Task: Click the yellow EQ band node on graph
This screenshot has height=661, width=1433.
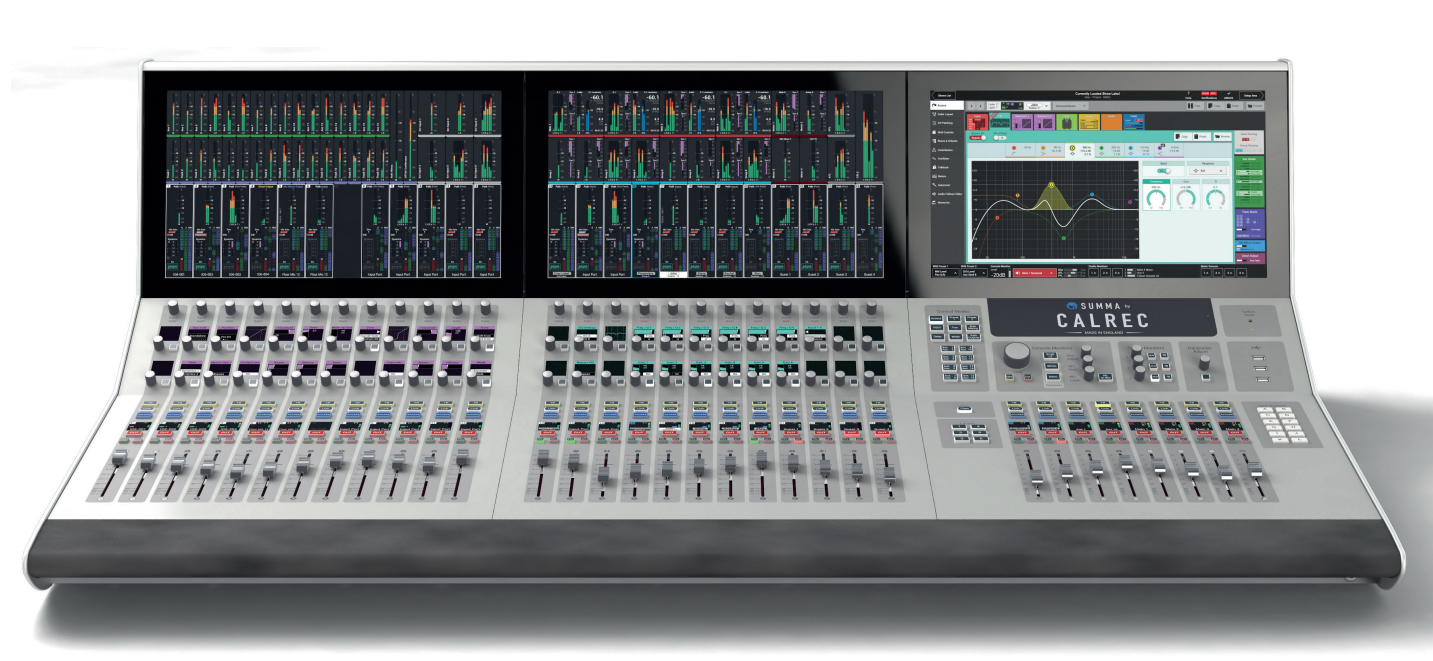Action: click(x=1051, y=185)
